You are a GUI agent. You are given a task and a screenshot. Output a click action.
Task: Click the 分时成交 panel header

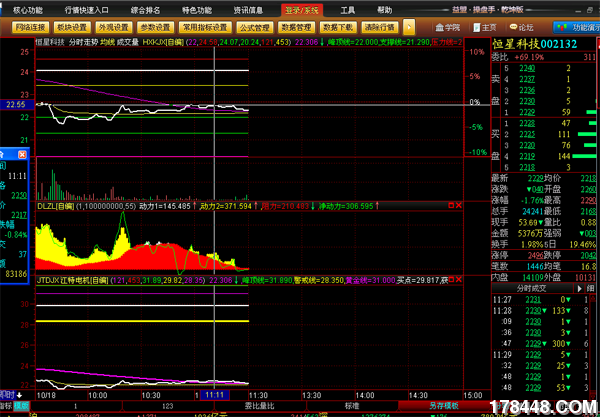coord(532,288)
